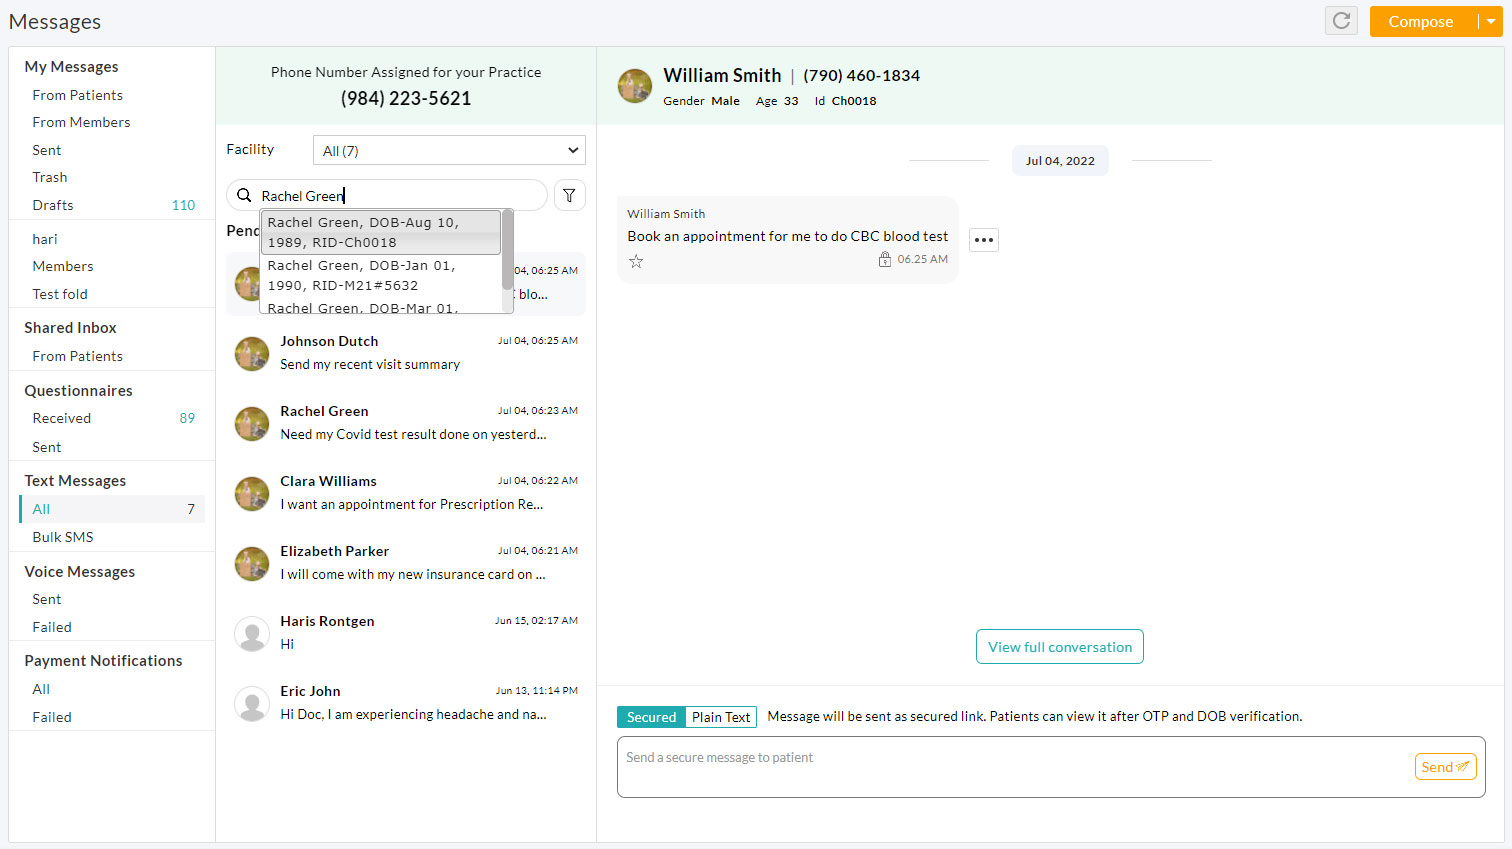Star William Smith's message
The width and height of the screenshot is (1512, 849).
pos(635,261)
